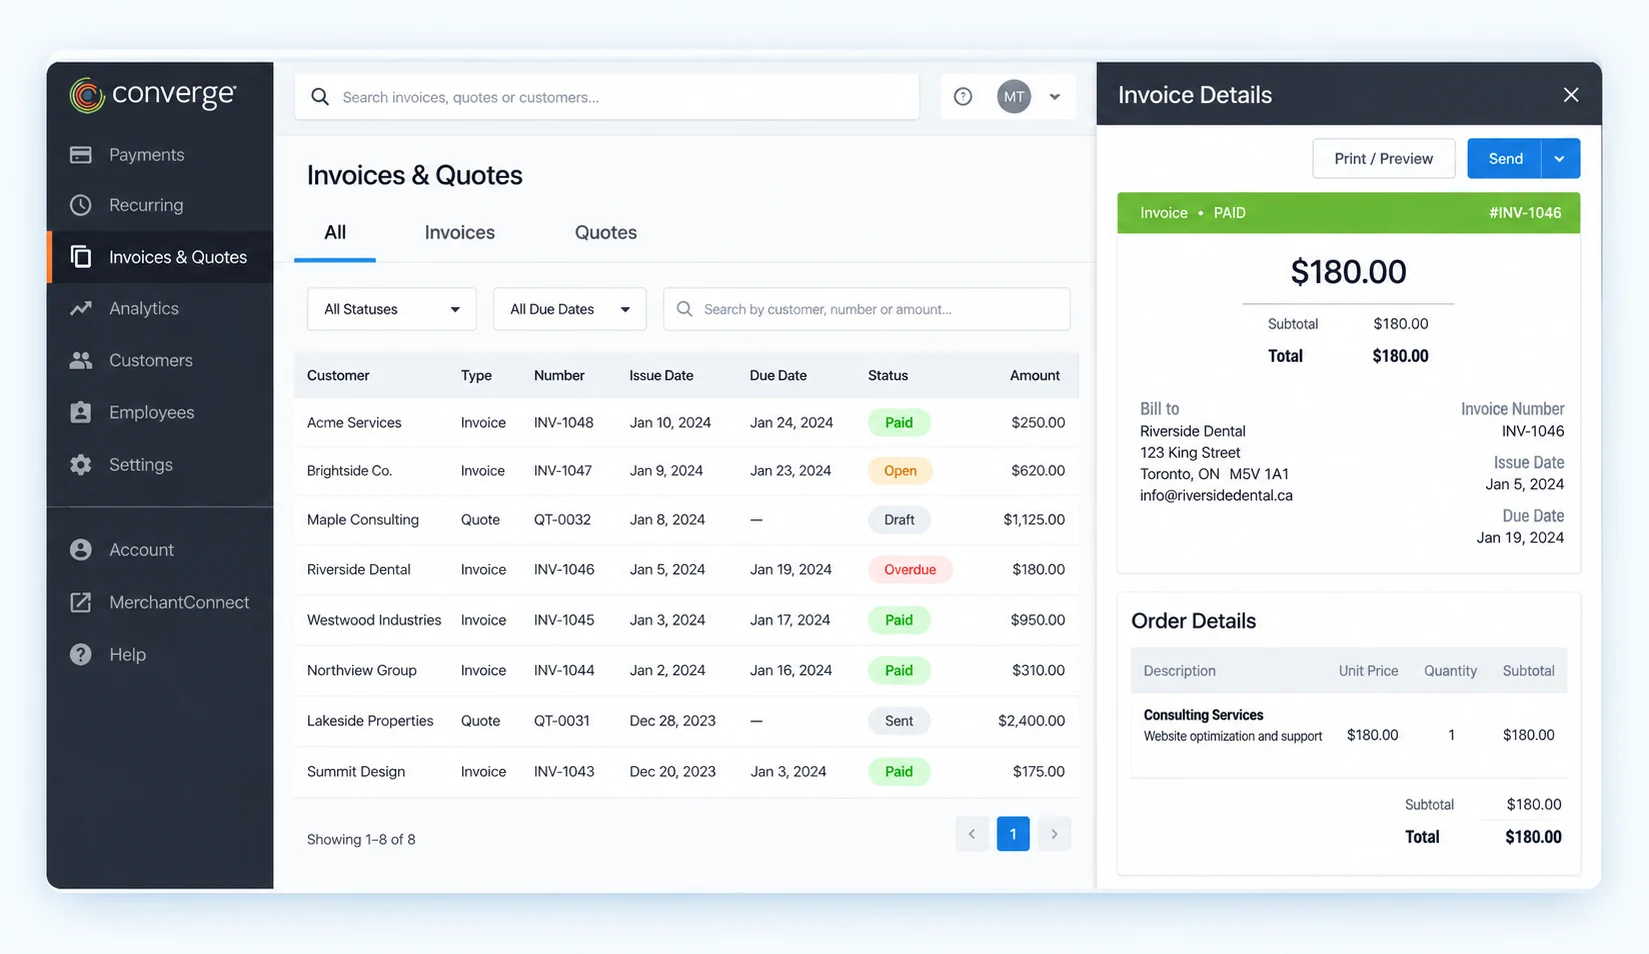Sort by the Amount column header
The height and width of the screenshot is (954, 1649).
(x=1035, y=376)
